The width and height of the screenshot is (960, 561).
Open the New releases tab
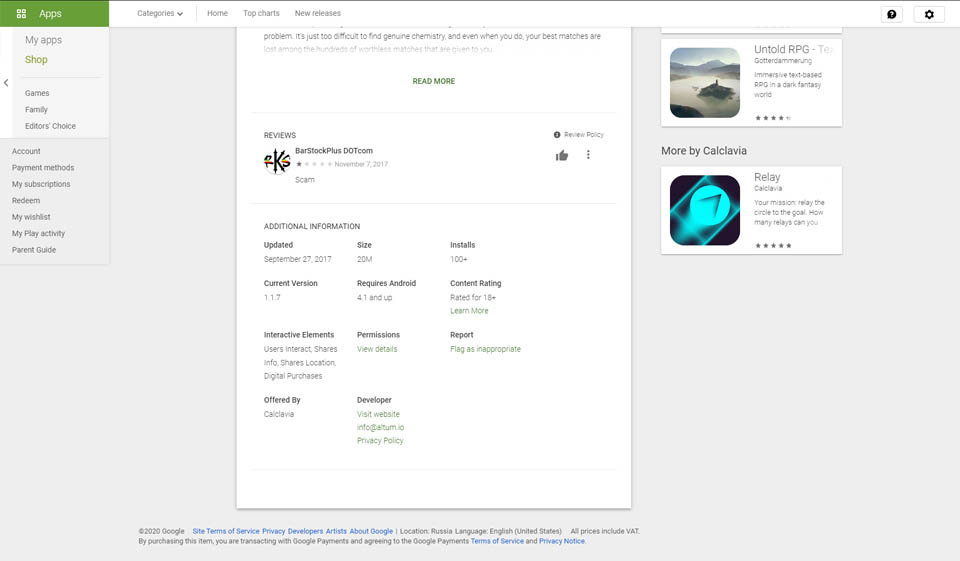click(x=317, y=14)
